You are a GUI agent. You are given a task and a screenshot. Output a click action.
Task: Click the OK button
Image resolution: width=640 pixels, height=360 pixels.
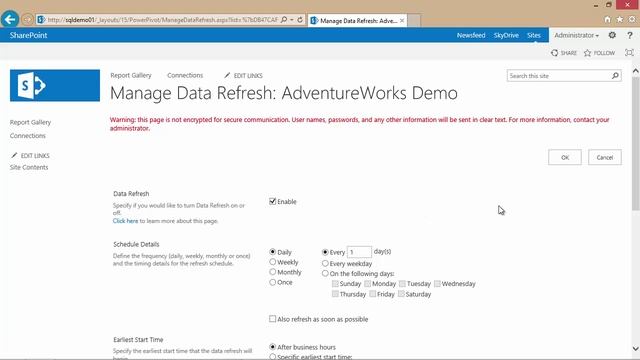point(564,157)
